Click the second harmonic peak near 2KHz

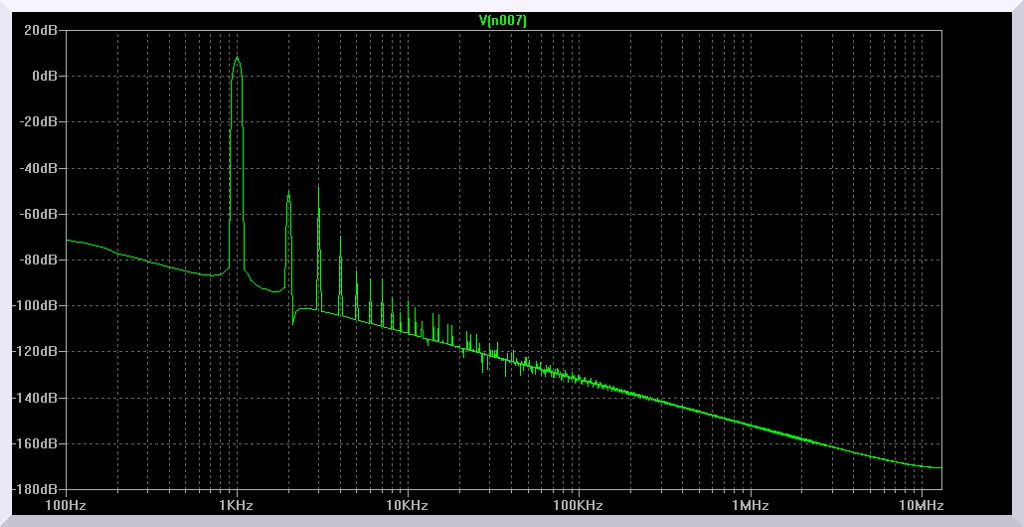click(288, 193)
